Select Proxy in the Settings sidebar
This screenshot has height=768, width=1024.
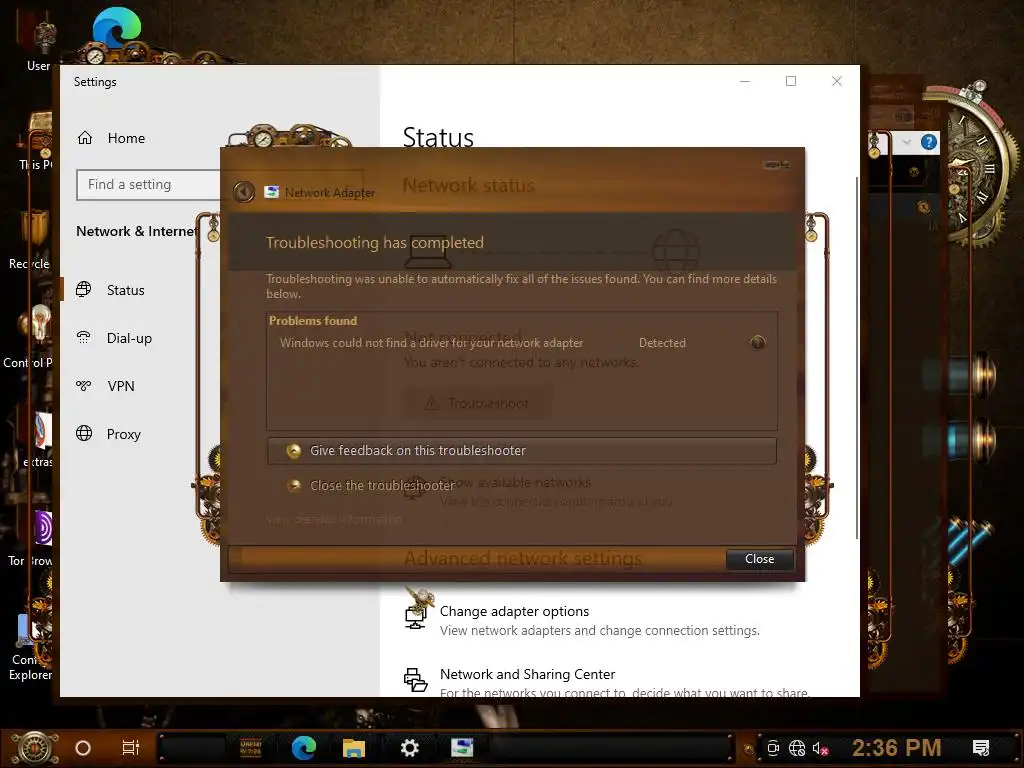coord(123,434)
